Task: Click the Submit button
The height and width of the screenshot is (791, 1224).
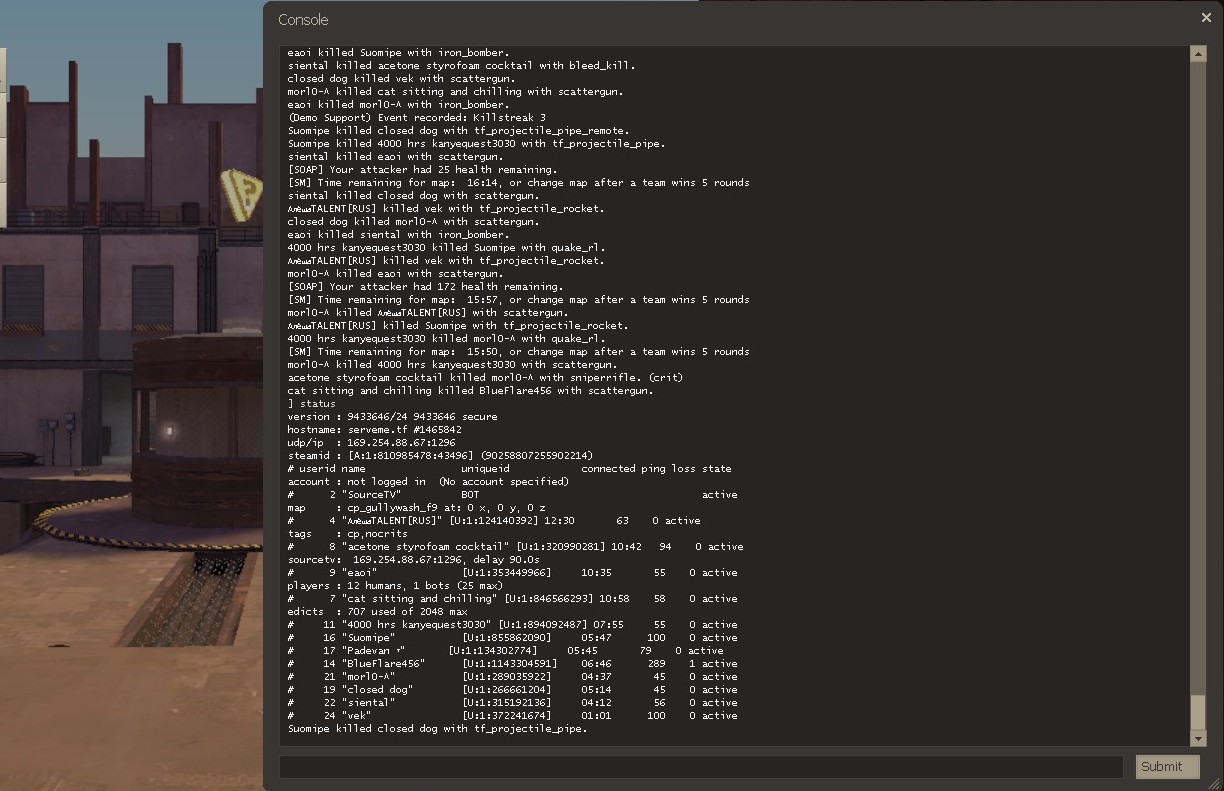Action: pos(1167,767)
